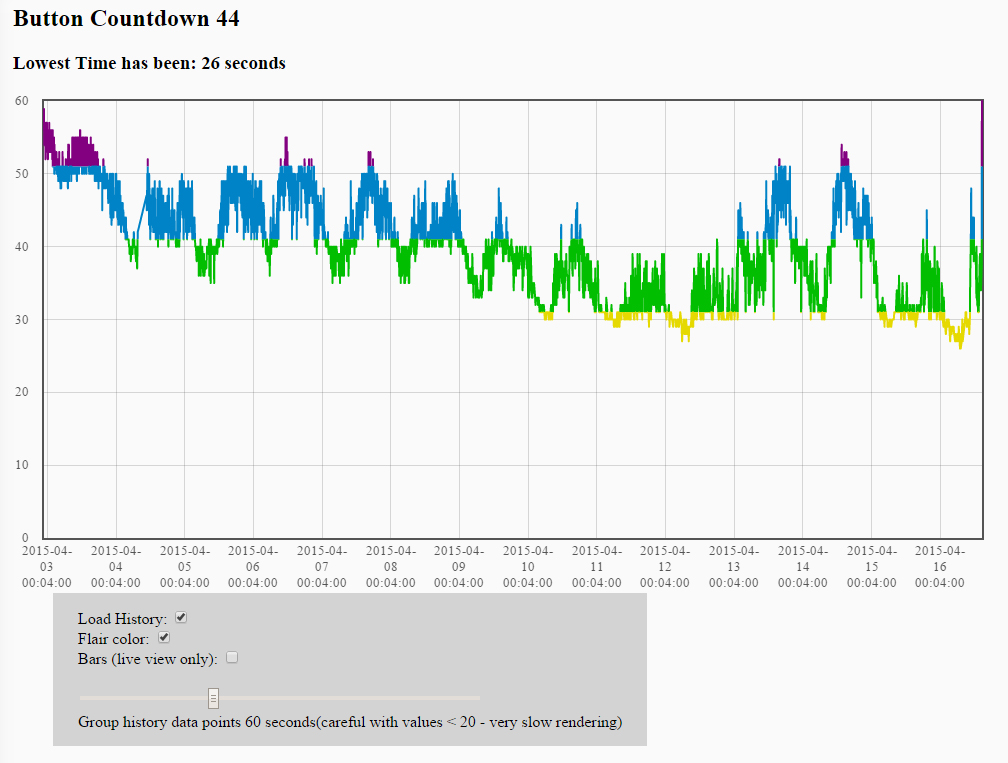The height and width of the screenshot is (763, 1008).
Task: Enable the Bars (live view only) checkbox
Action: tap(232, 657)
